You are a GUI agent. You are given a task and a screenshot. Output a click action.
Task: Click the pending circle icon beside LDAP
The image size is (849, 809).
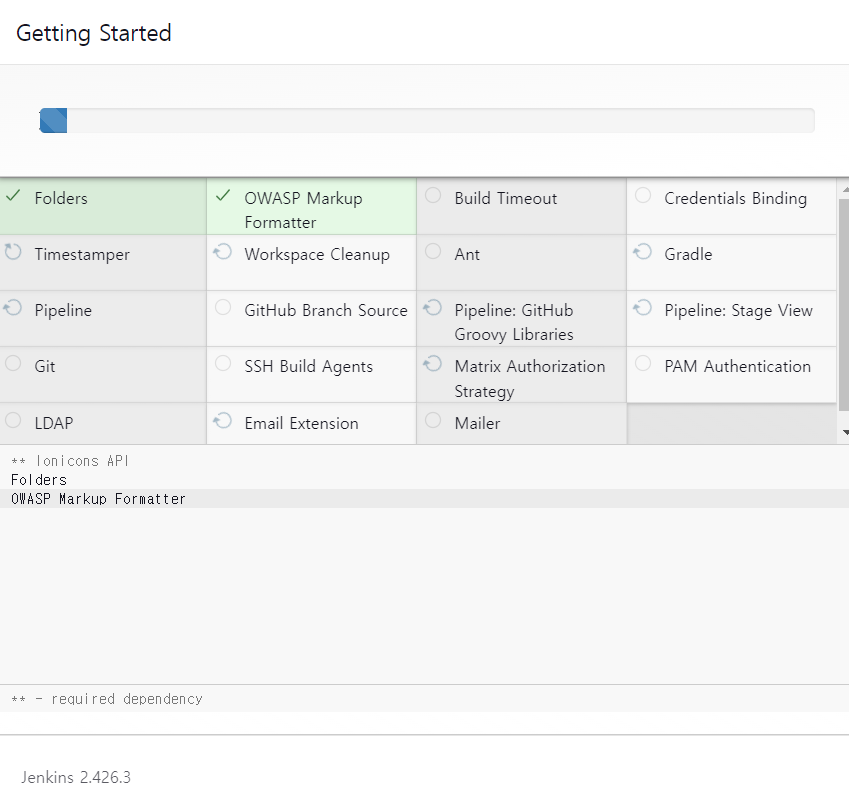(x=13, y=420)
